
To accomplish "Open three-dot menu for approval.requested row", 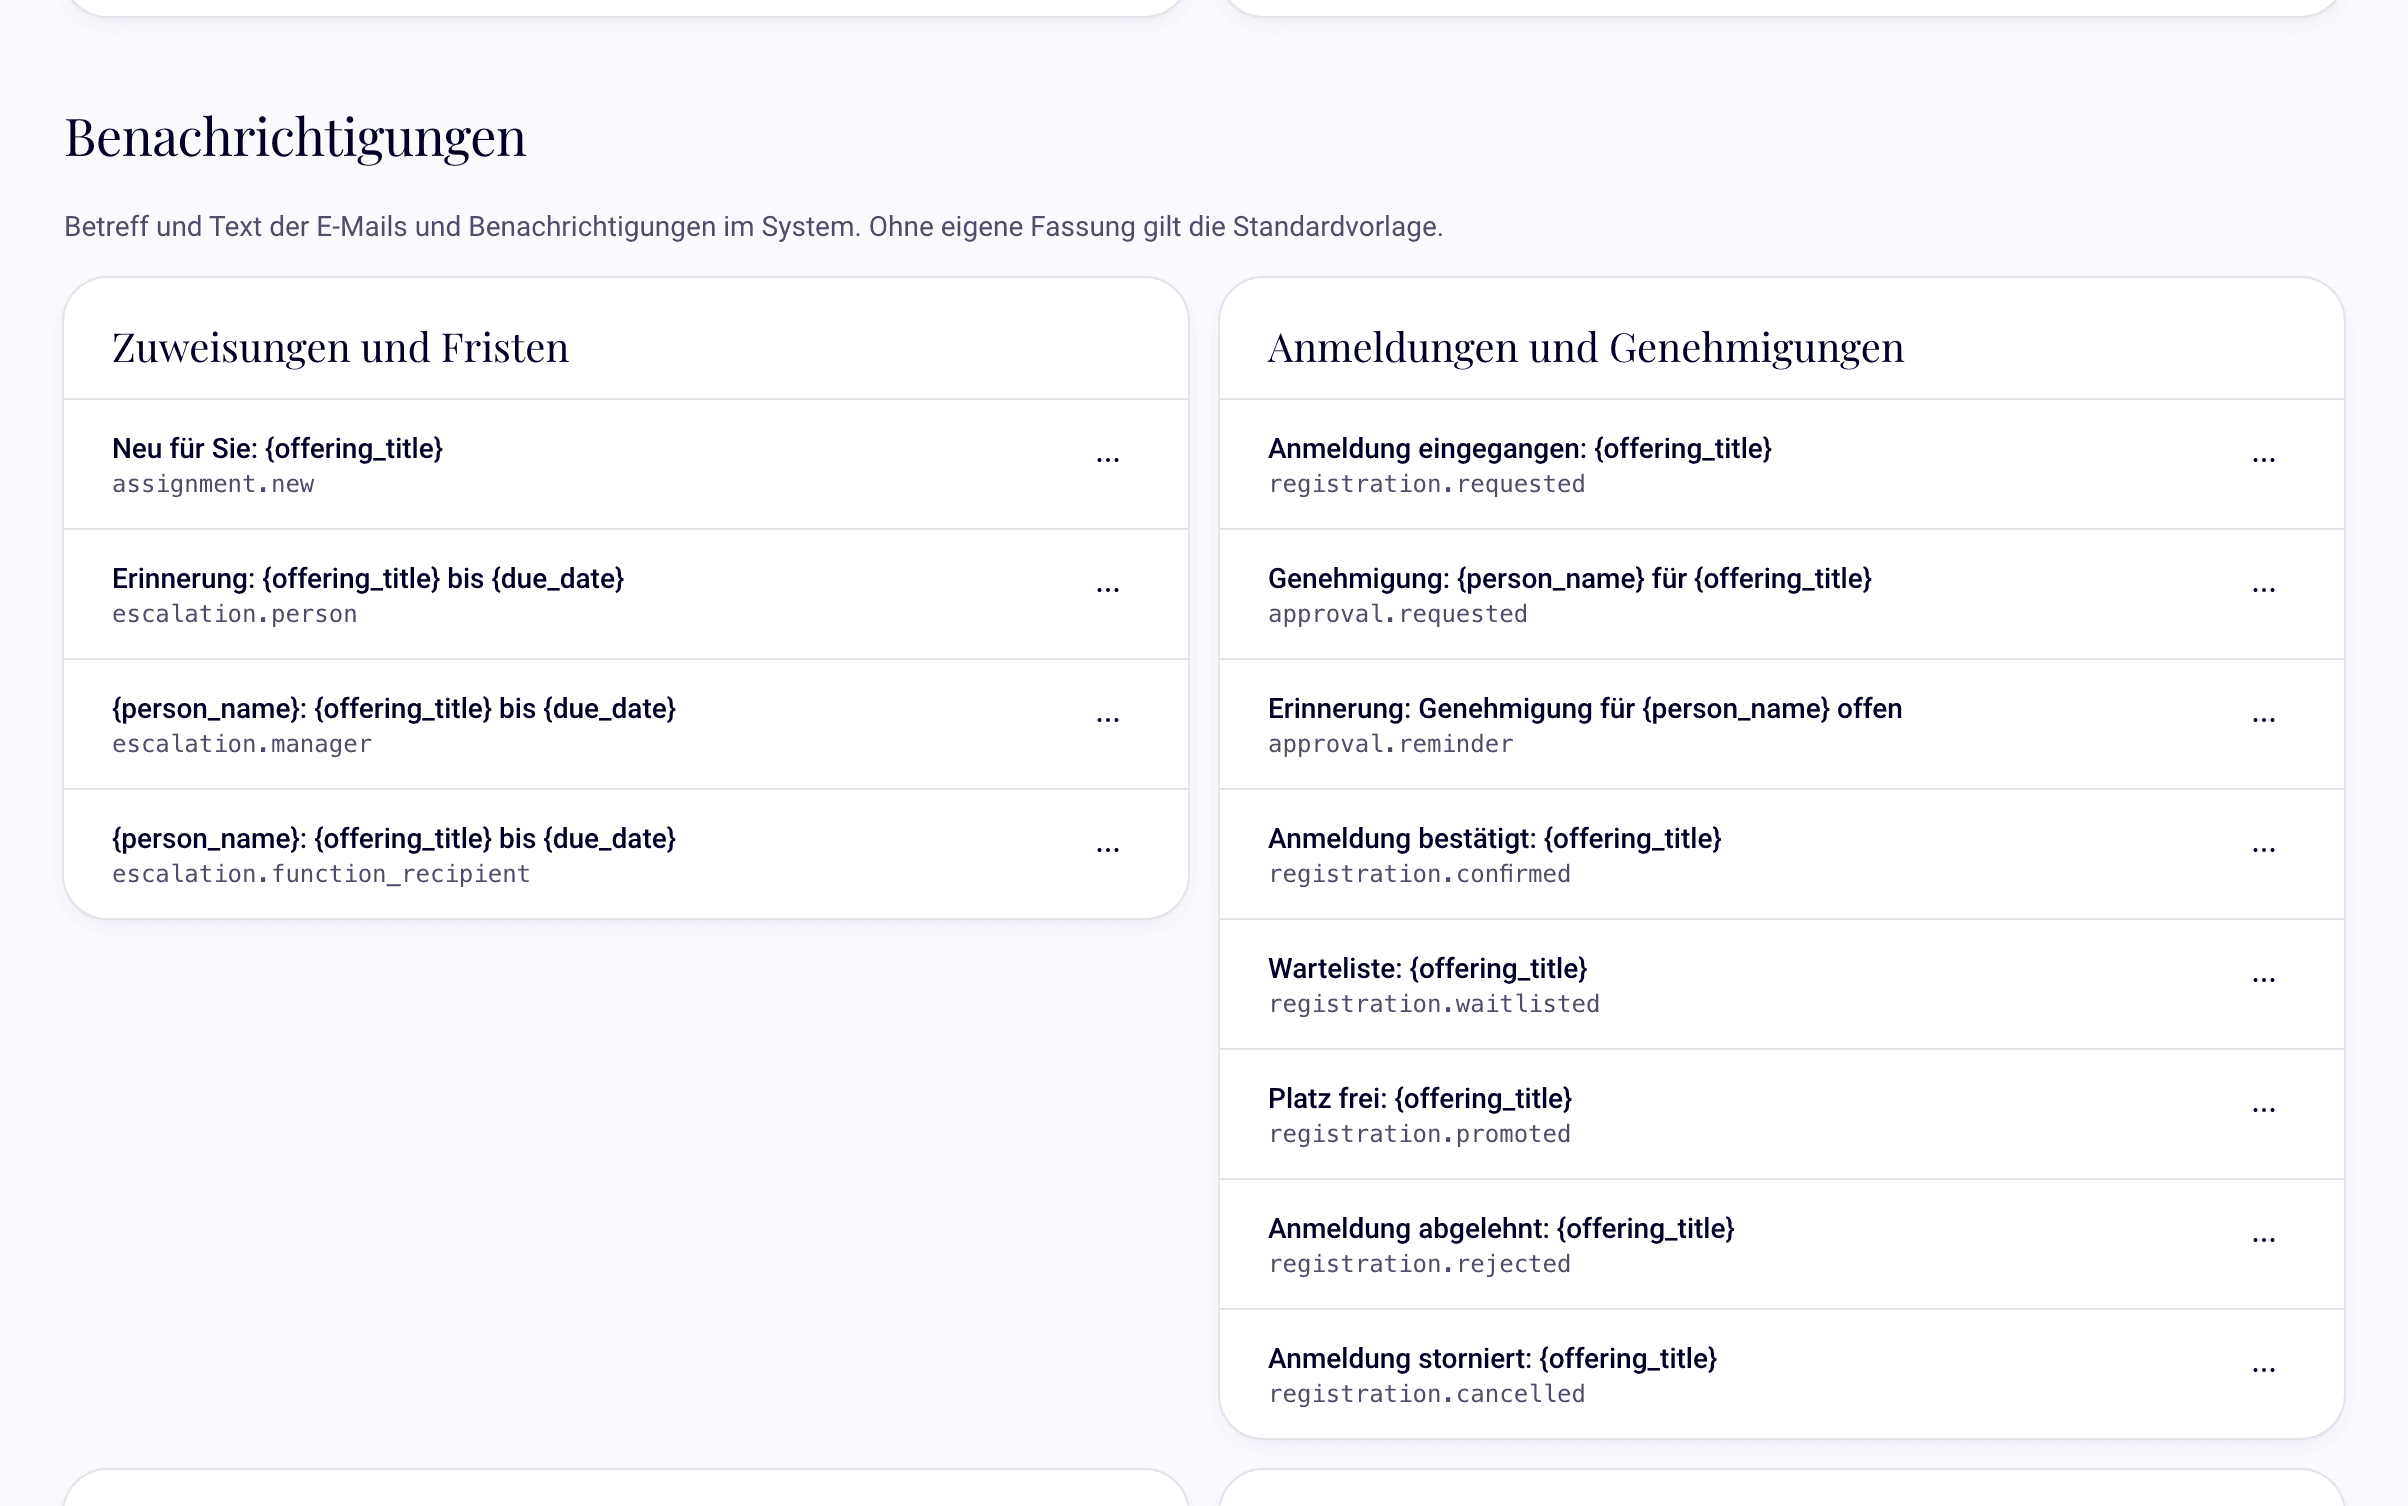I will click(x=2263, y=591).
